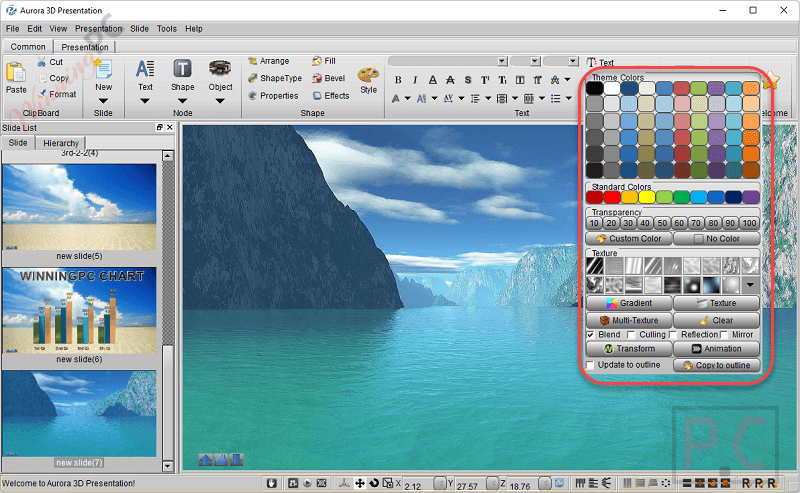Click the Fill option in Shape group
800x493 pixels.
click(324, 61)
